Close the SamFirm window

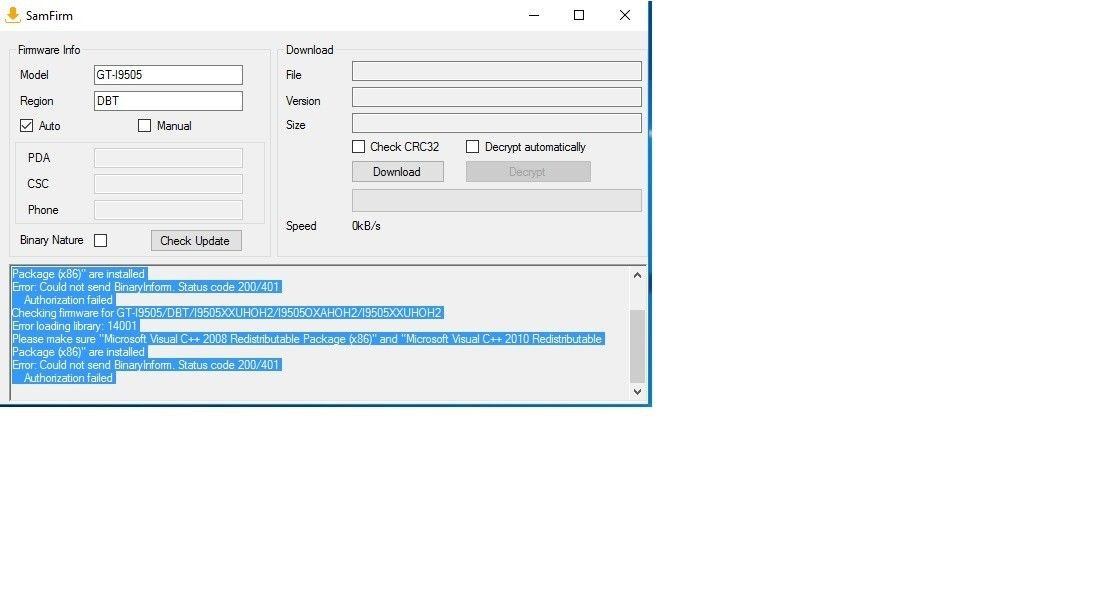625,15
